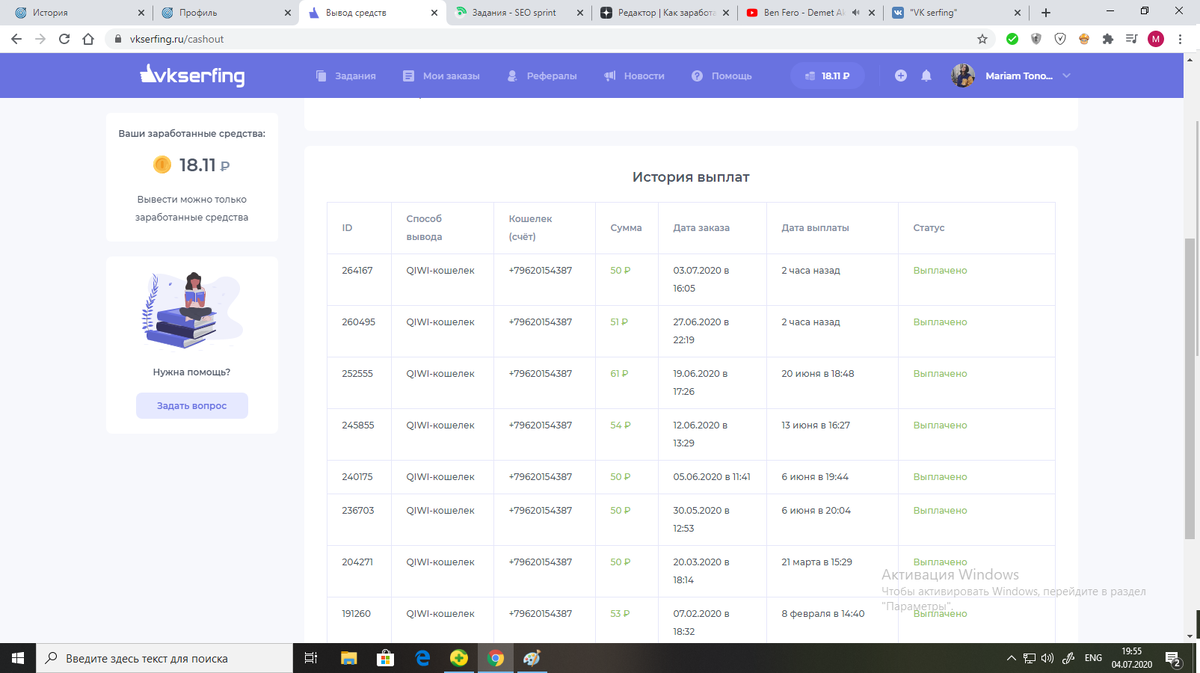Open the Chrome profile M avatar
The width and height of the screenshot is (1200, 673).
(x=1156, y=39)
